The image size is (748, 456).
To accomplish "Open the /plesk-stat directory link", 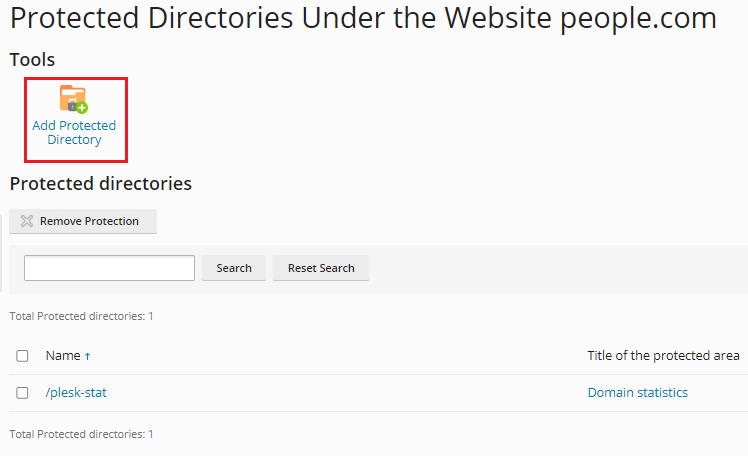I will pyautogui.click(x=76, y=393).
